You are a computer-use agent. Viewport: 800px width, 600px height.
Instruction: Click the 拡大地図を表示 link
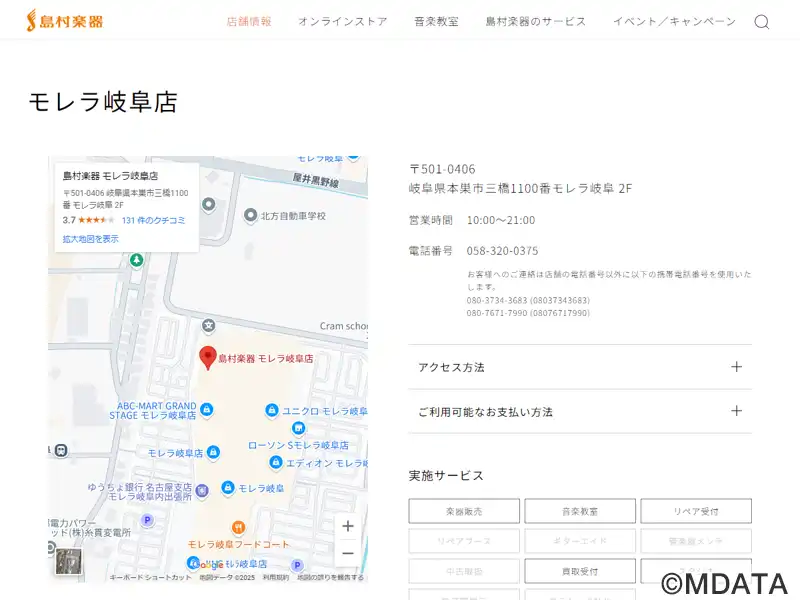pyautogui.click(x=90, y=239)
